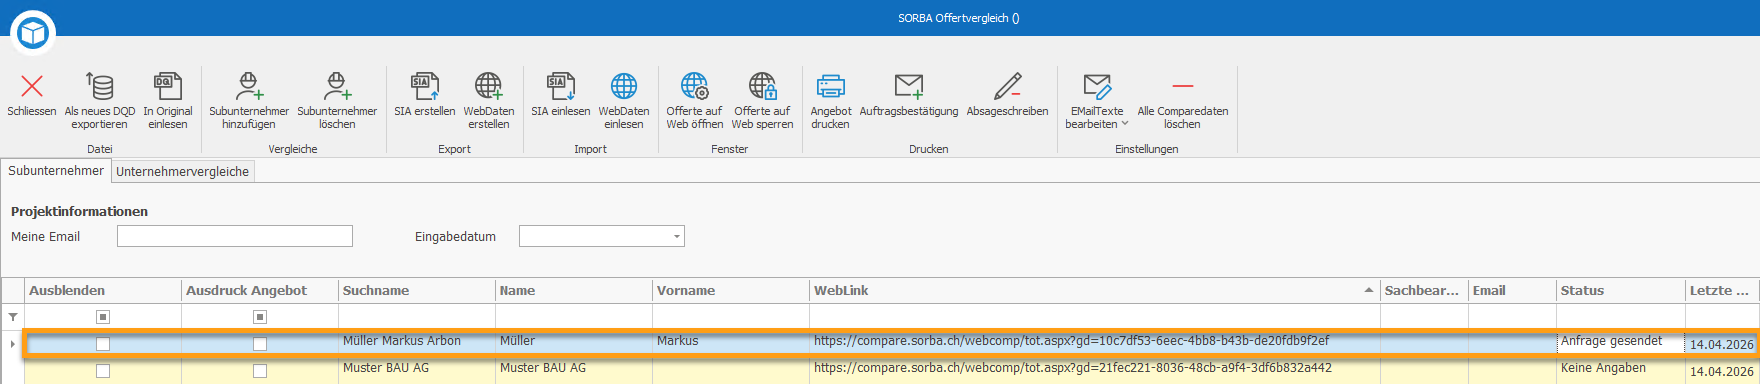Check Ausblenden for Muster BAU AG

point(102,370)
